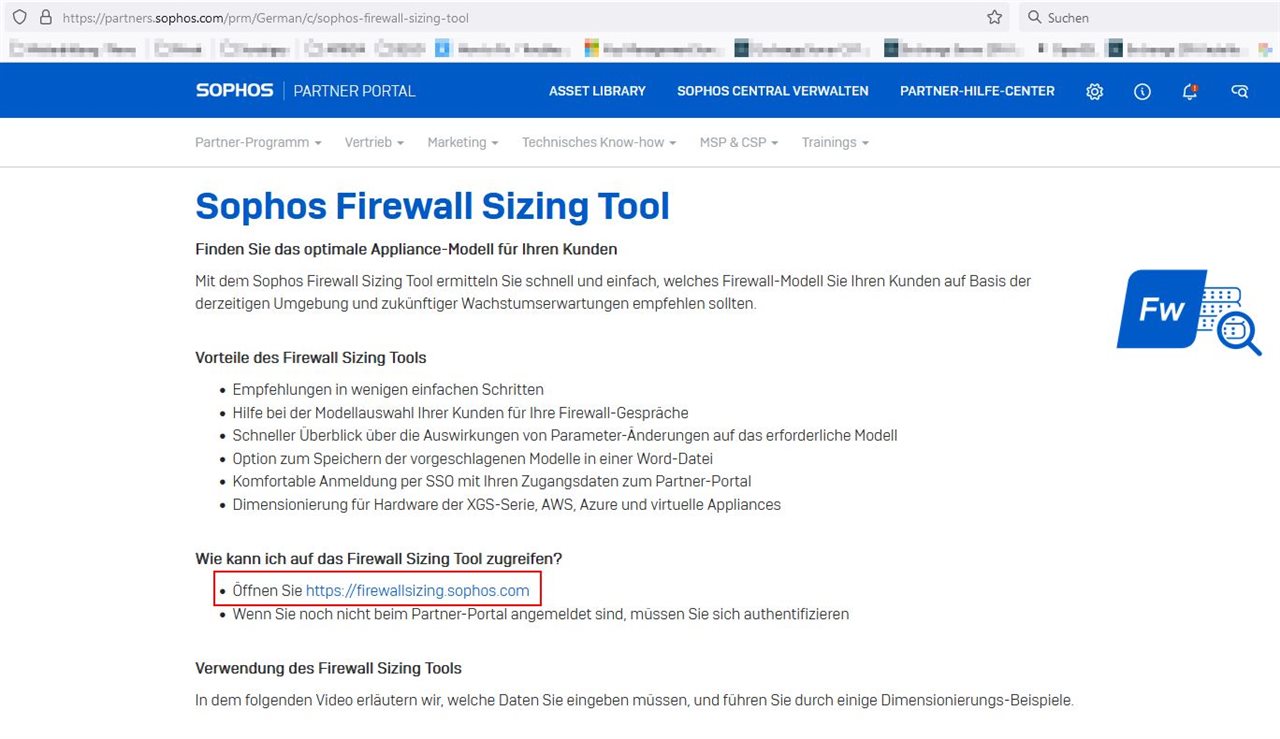
Task: Bookmark this page with the star icon
Action: point(994,17)
